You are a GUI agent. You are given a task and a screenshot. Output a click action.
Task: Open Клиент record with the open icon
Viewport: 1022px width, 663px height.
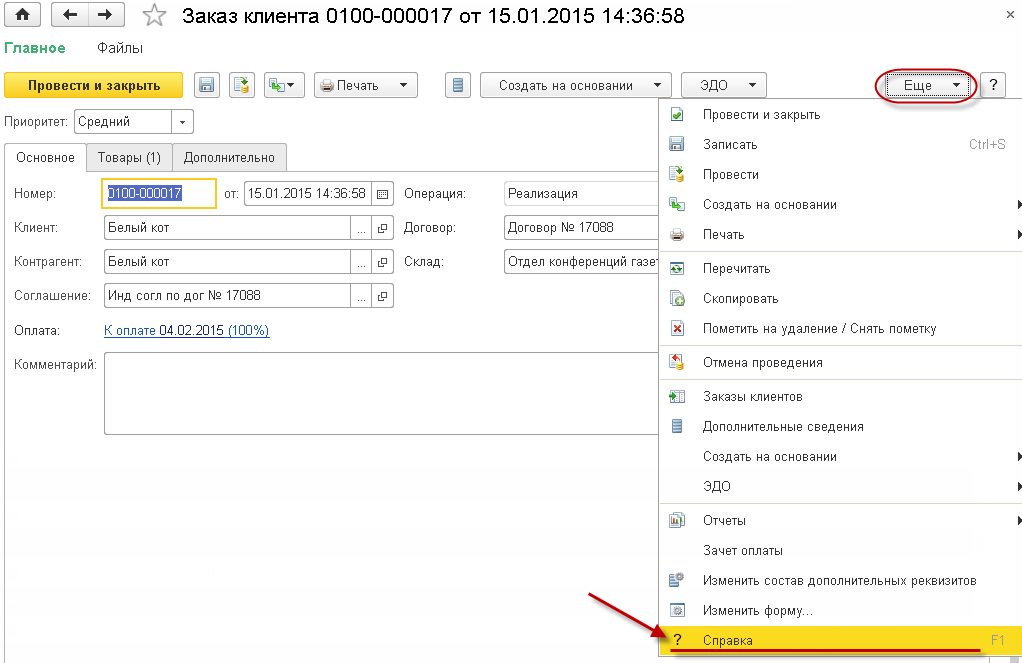point(383,228)
